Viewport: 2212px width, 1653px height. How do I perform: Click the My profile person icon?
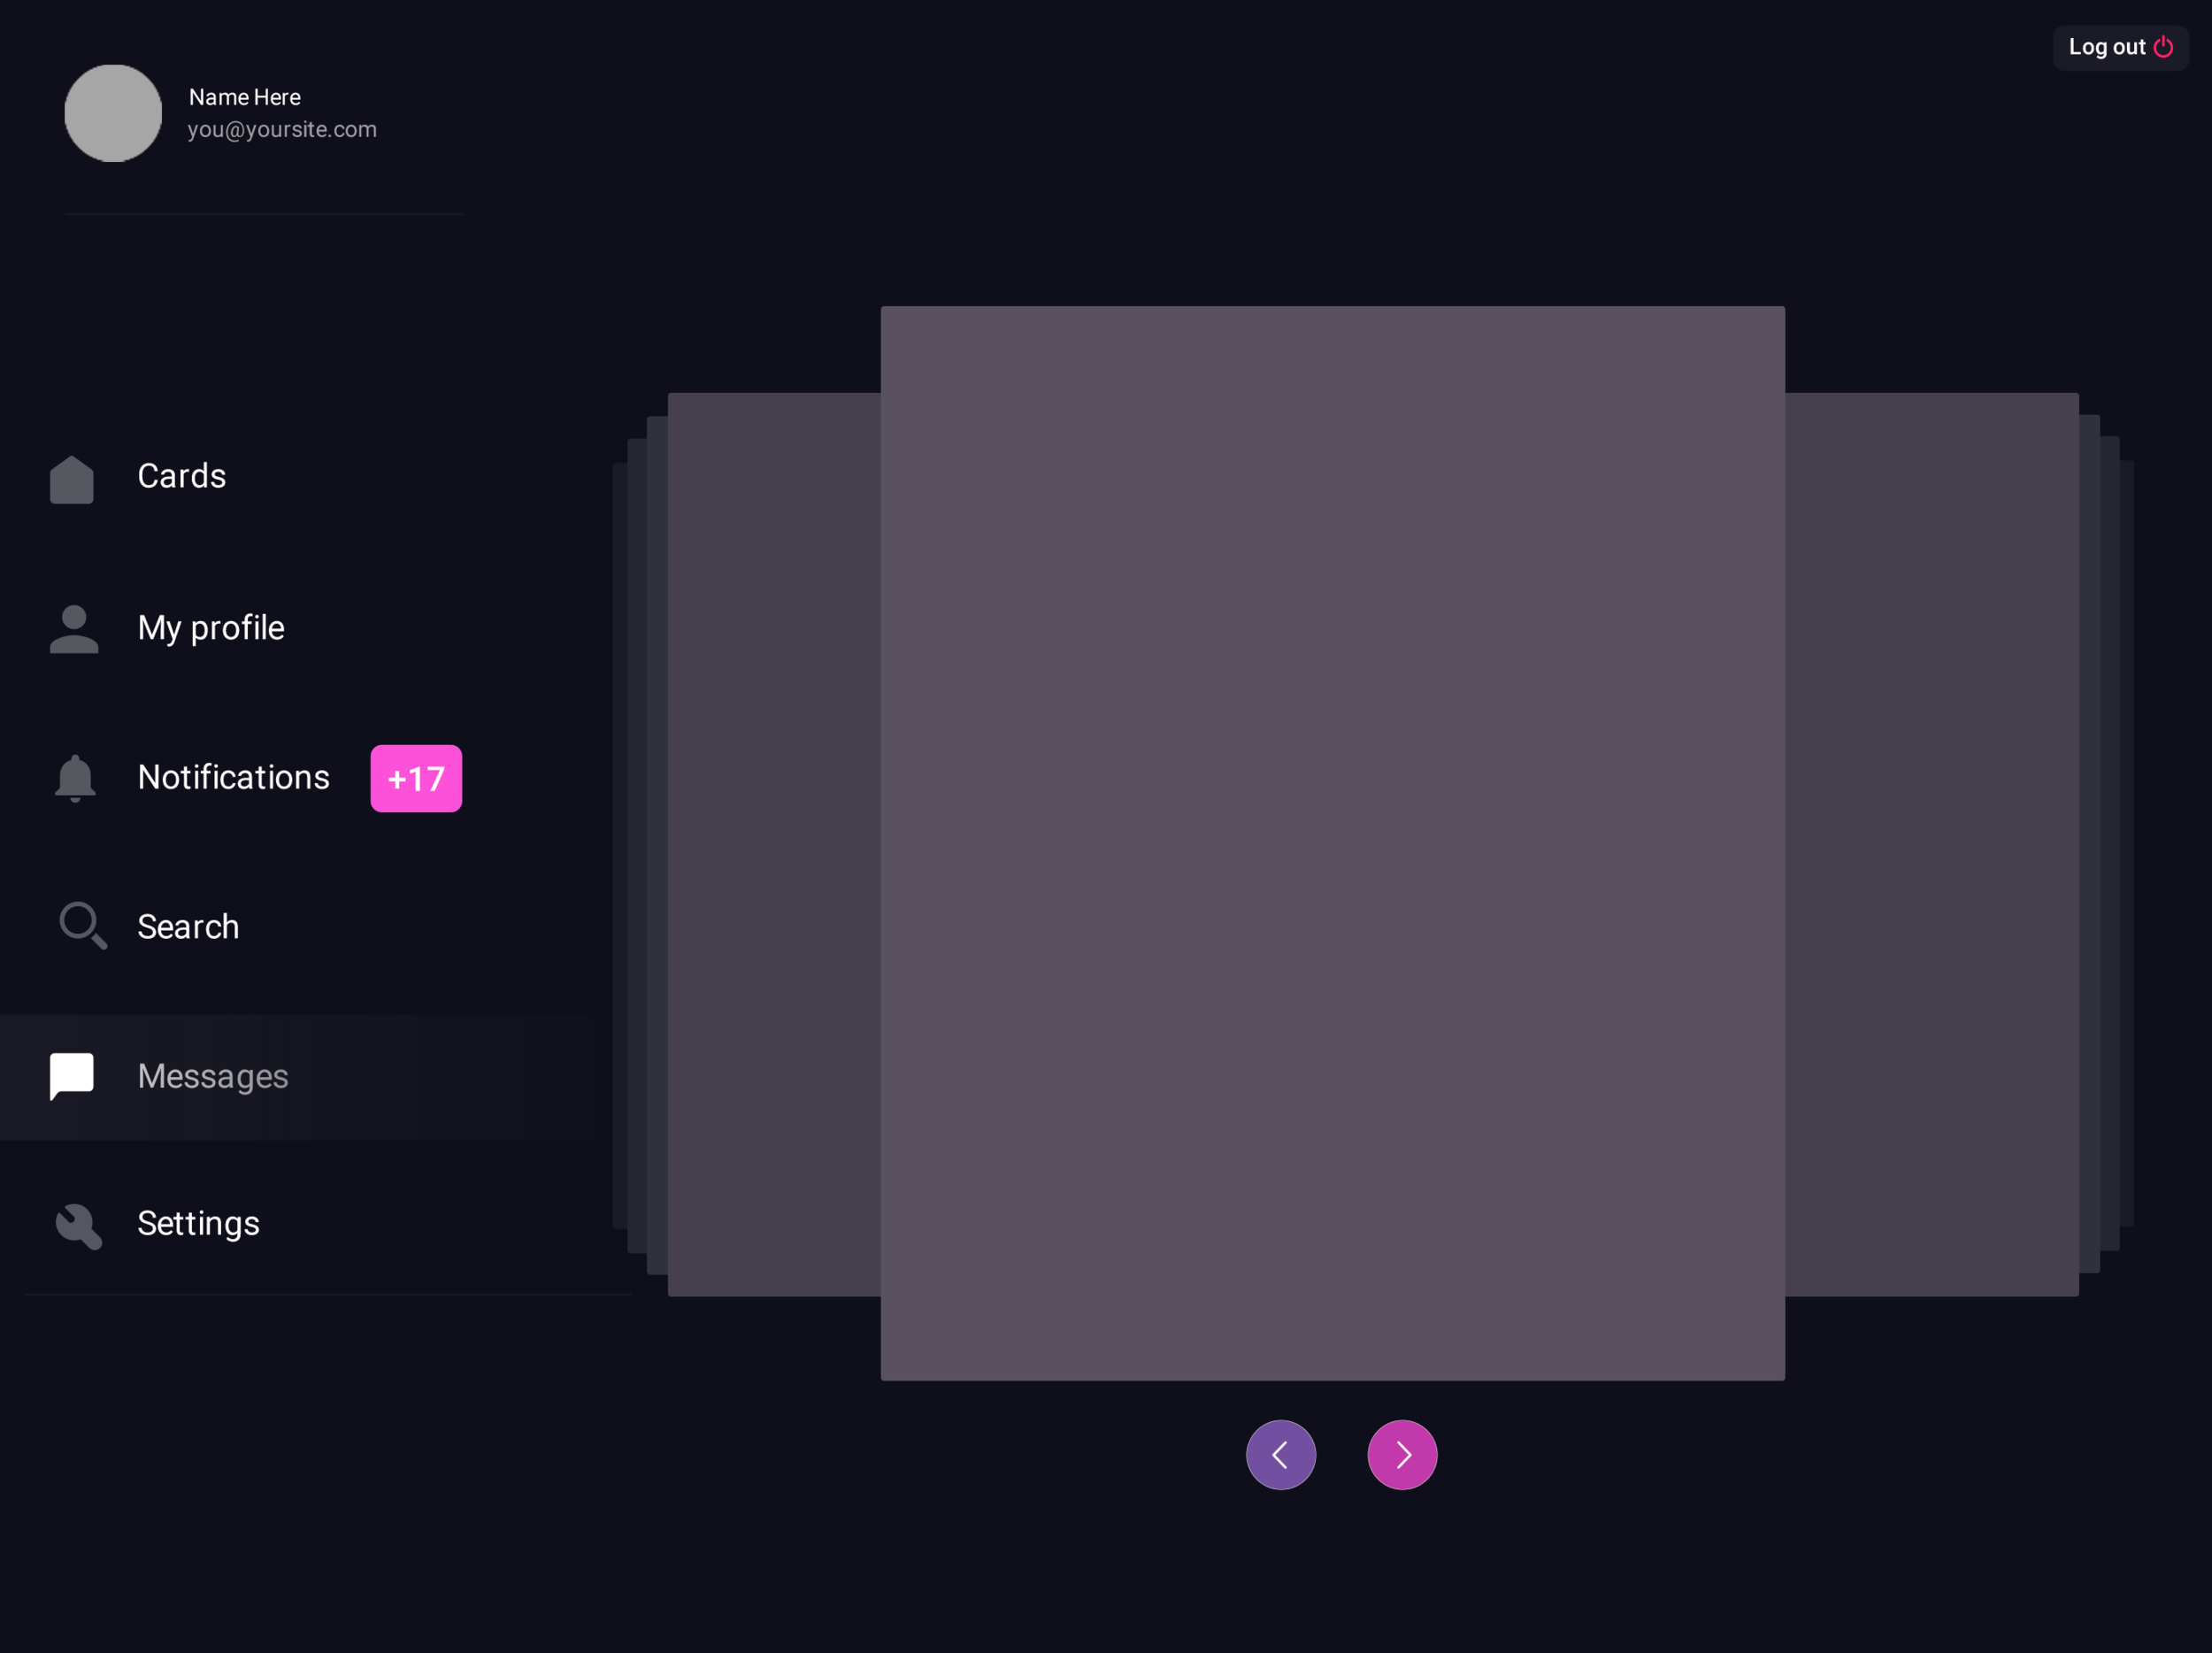click(x=74, y=629)
